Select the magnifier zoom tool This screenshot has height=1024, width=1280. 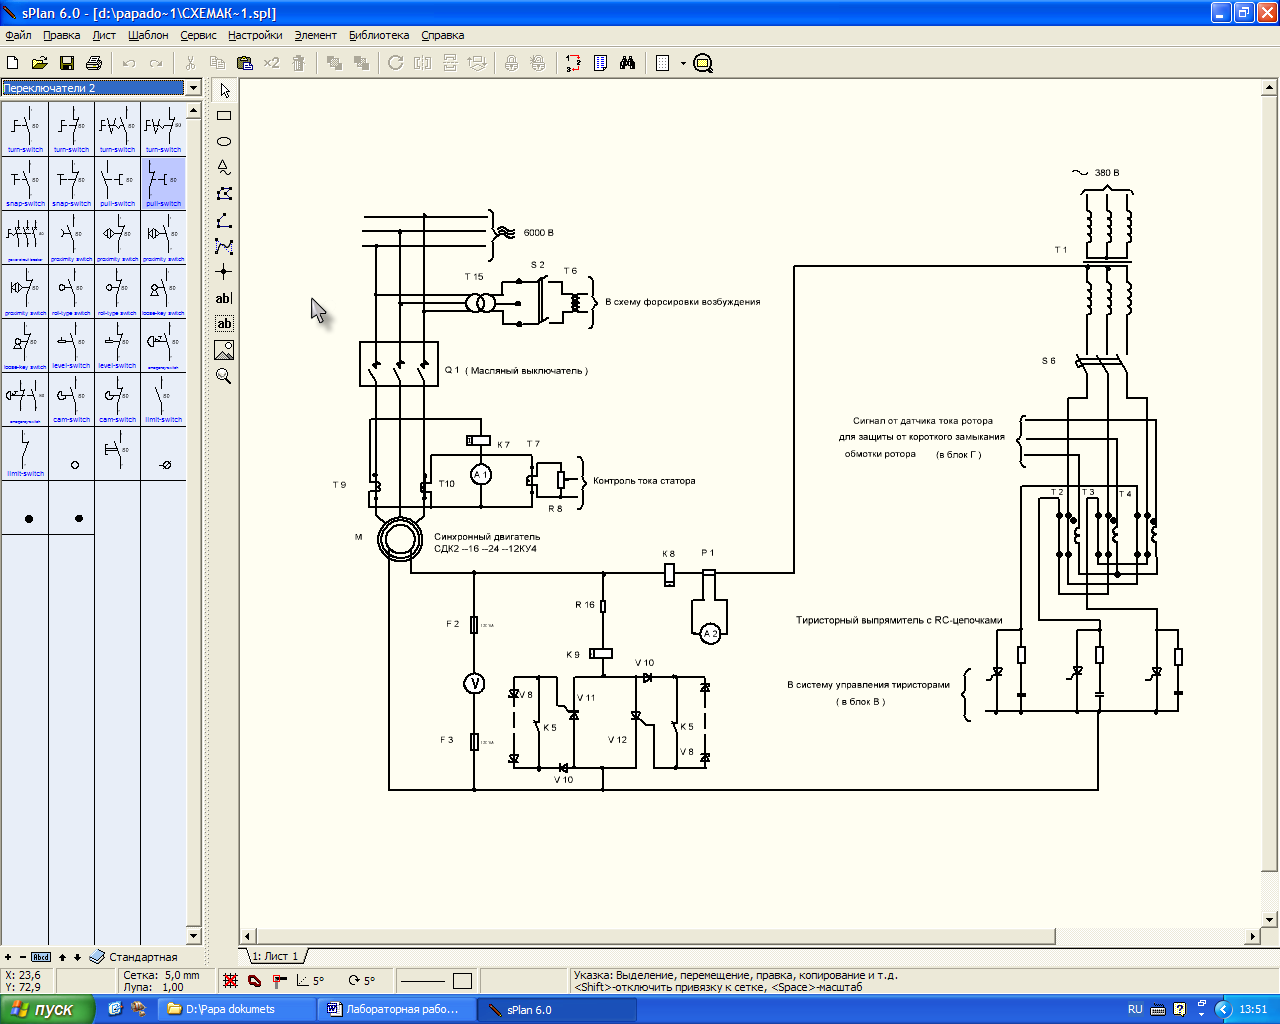coord(224,376)
